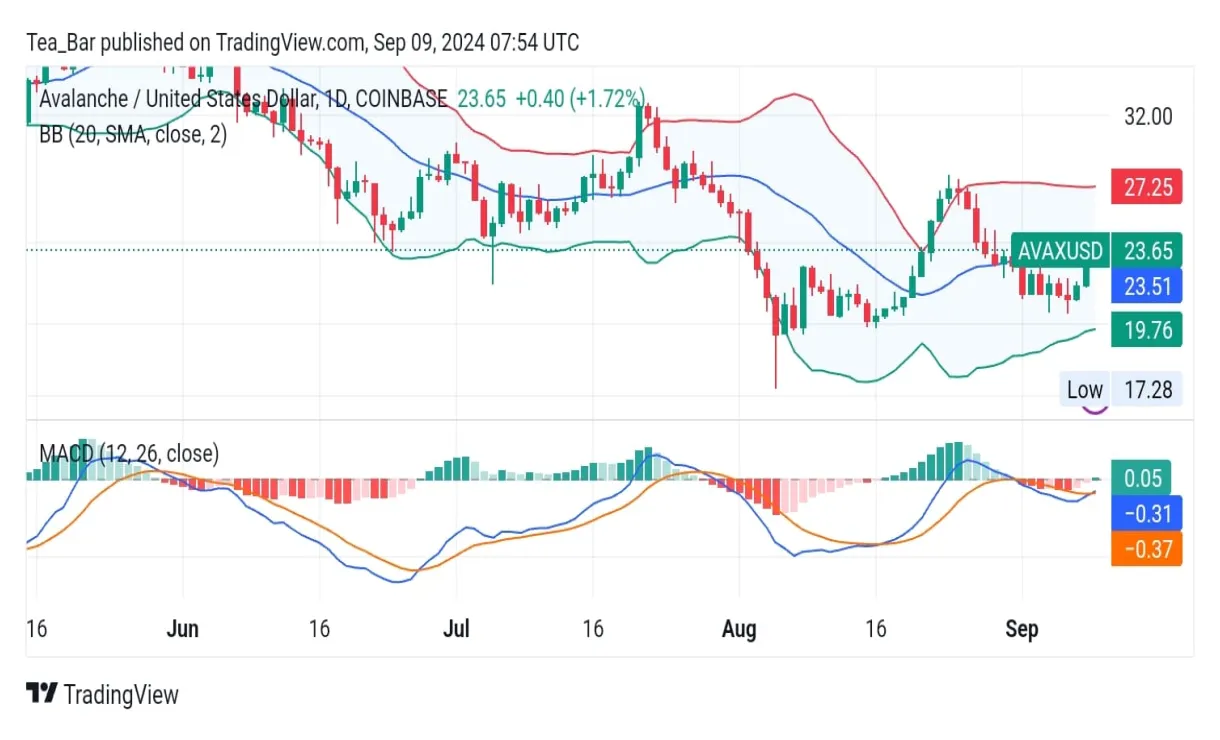Click the green lower band tag 19.76
1220x740 pixels.
(x=1147, y=330)
